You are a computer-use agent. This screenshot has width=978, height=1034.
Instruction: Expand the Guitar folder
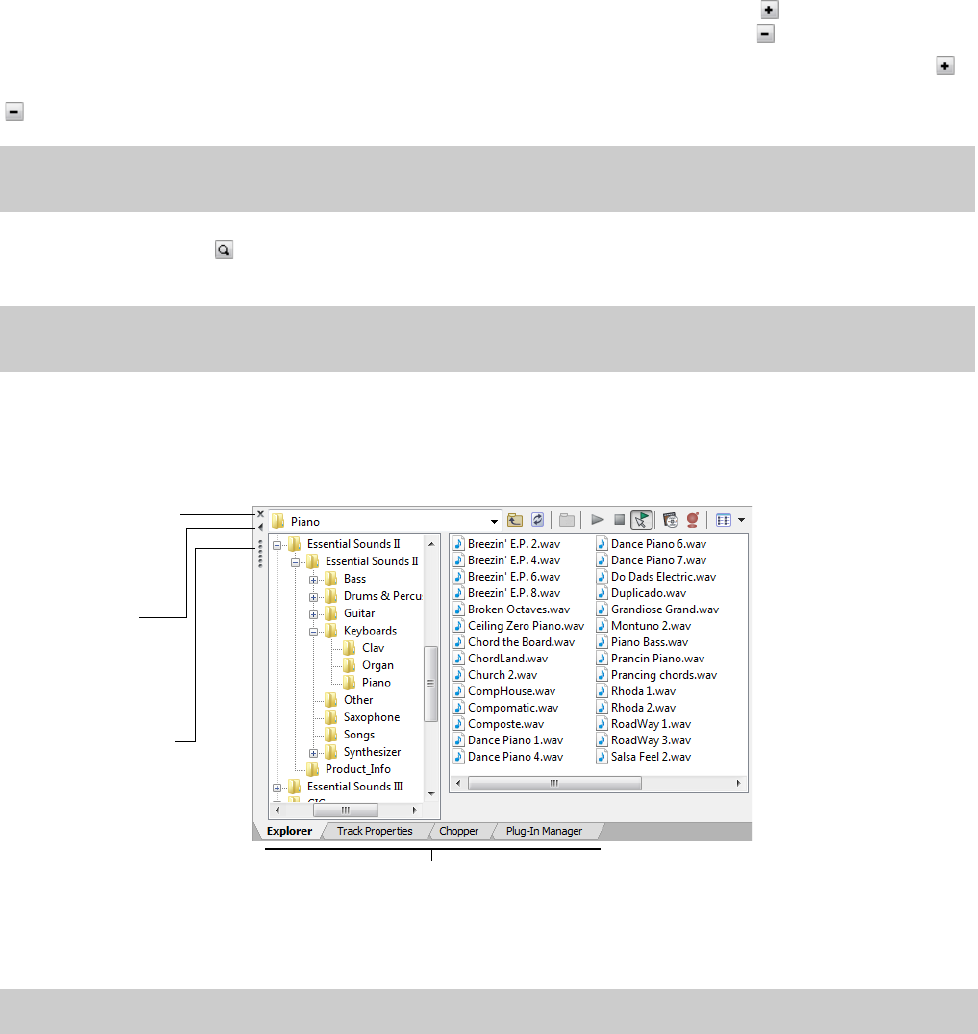[x=314, y=615]
